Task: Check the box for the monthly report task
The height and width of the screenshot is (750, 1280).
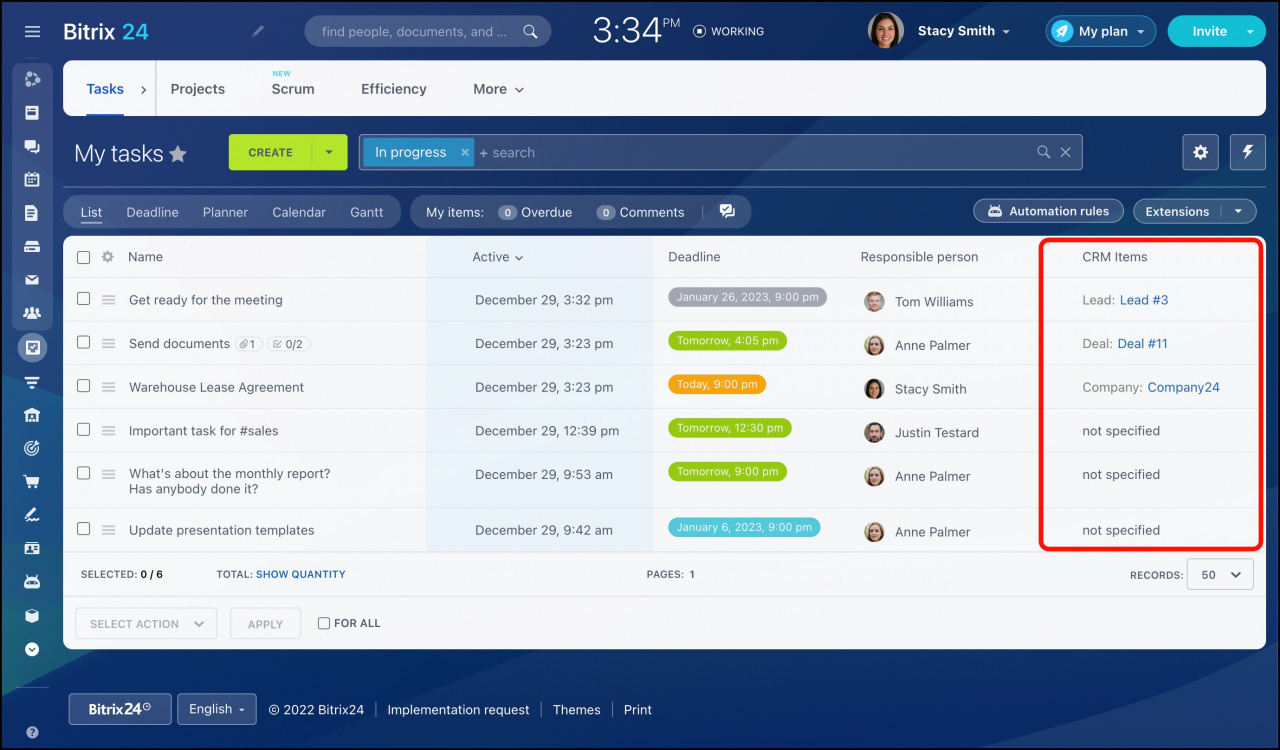Action: [84, 473]
